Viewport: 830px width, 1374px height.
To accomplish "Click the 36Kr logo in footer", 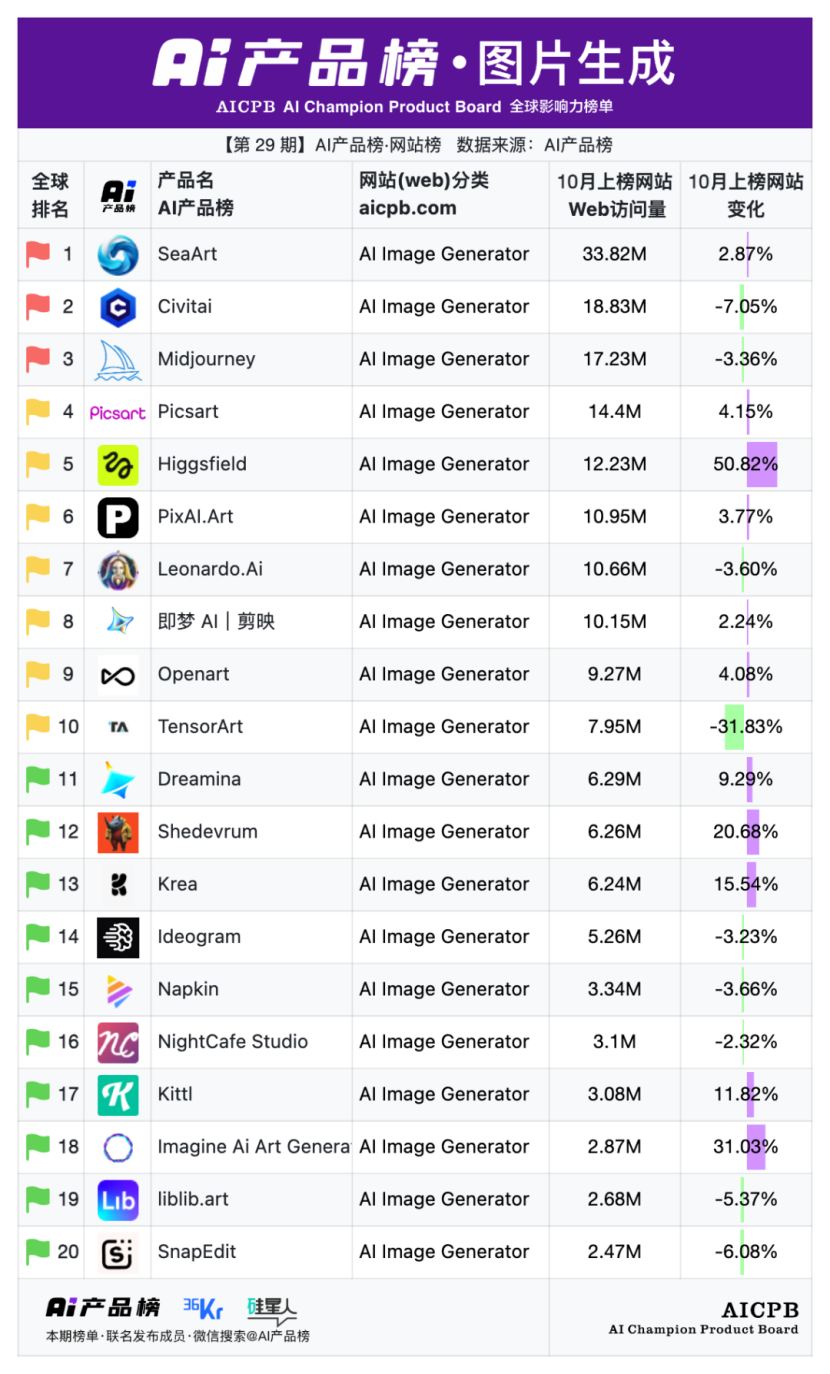I will (203, 1308).
